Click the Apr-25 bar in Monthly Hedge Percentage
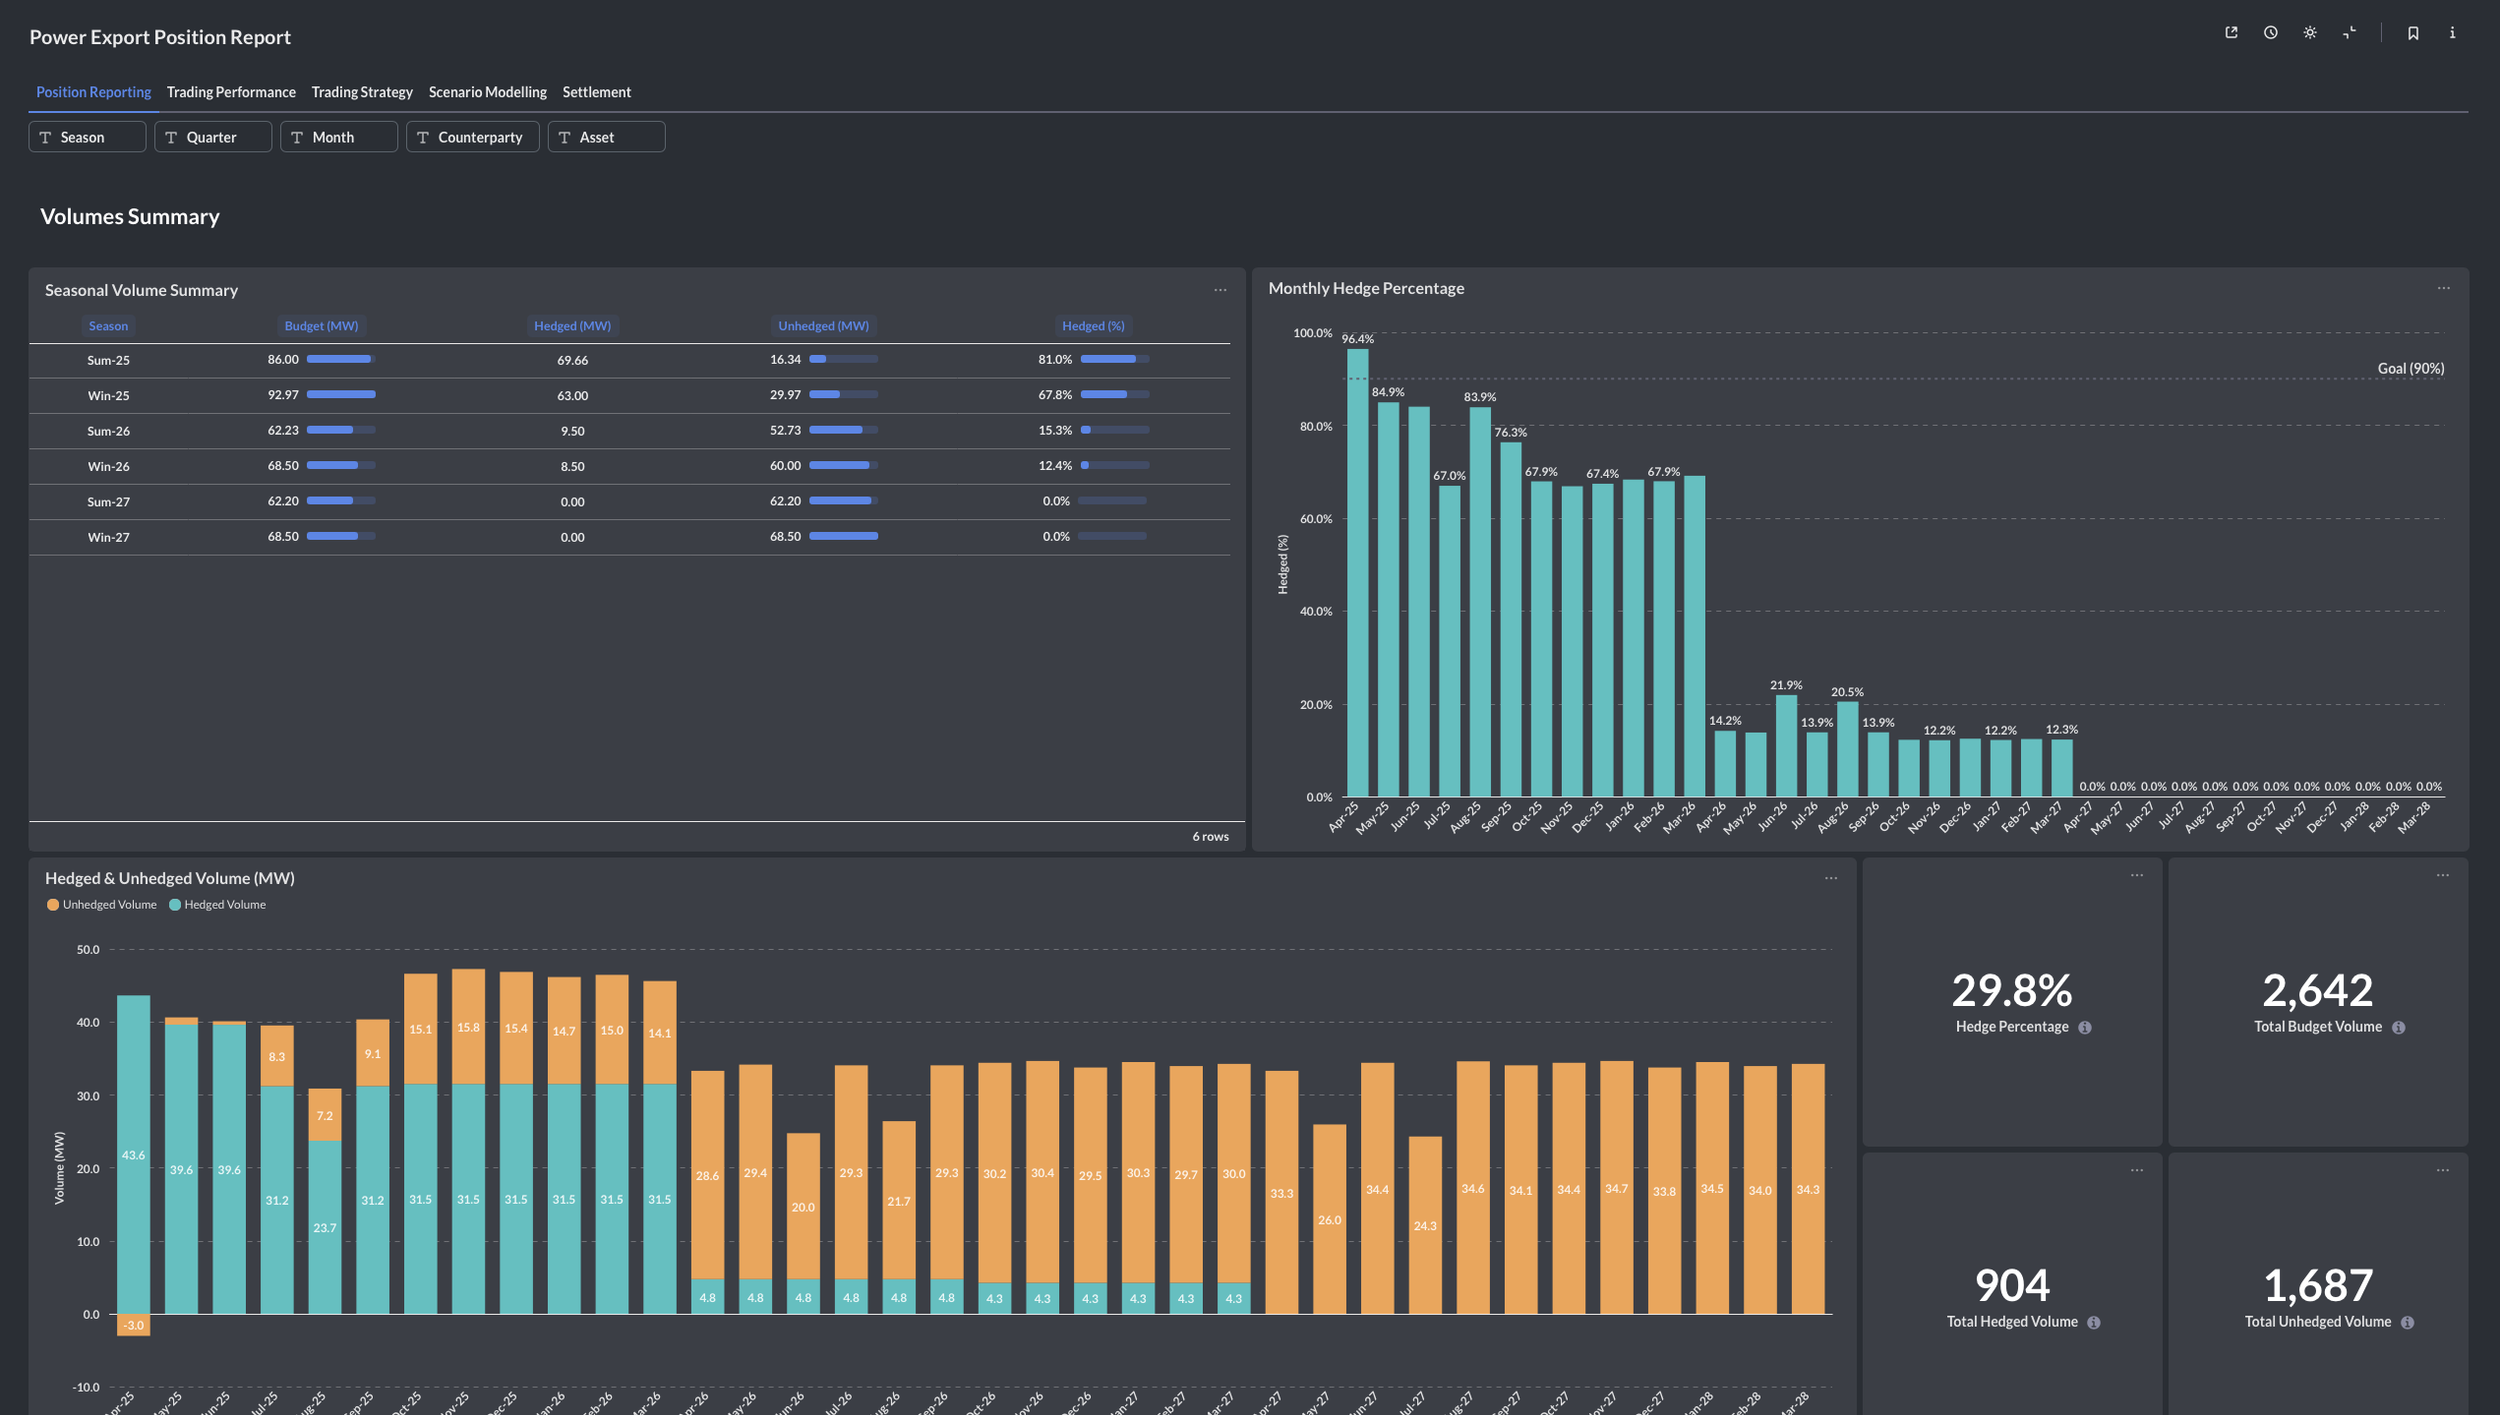The image size is (2500, 1415). click(1357, 573)
